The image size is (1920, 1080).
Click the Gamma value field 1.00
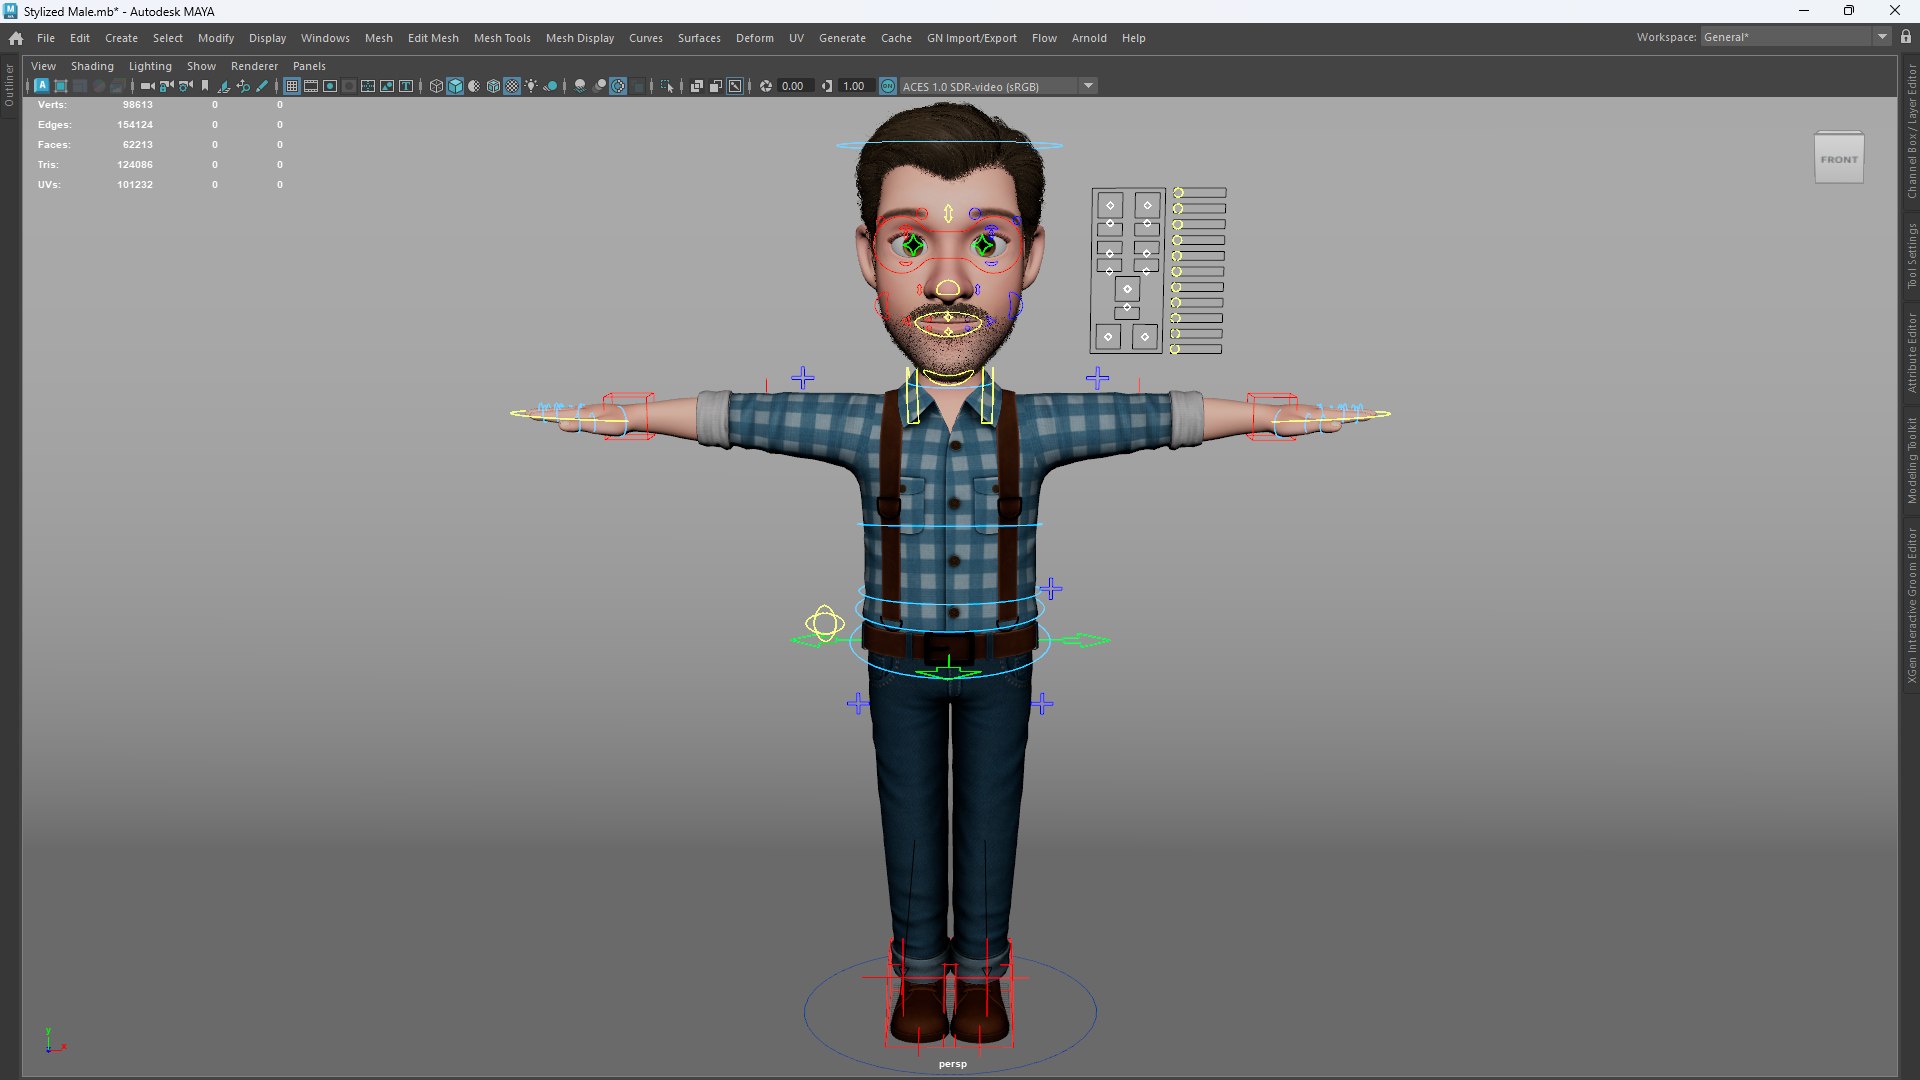click(x=856, y=86)
